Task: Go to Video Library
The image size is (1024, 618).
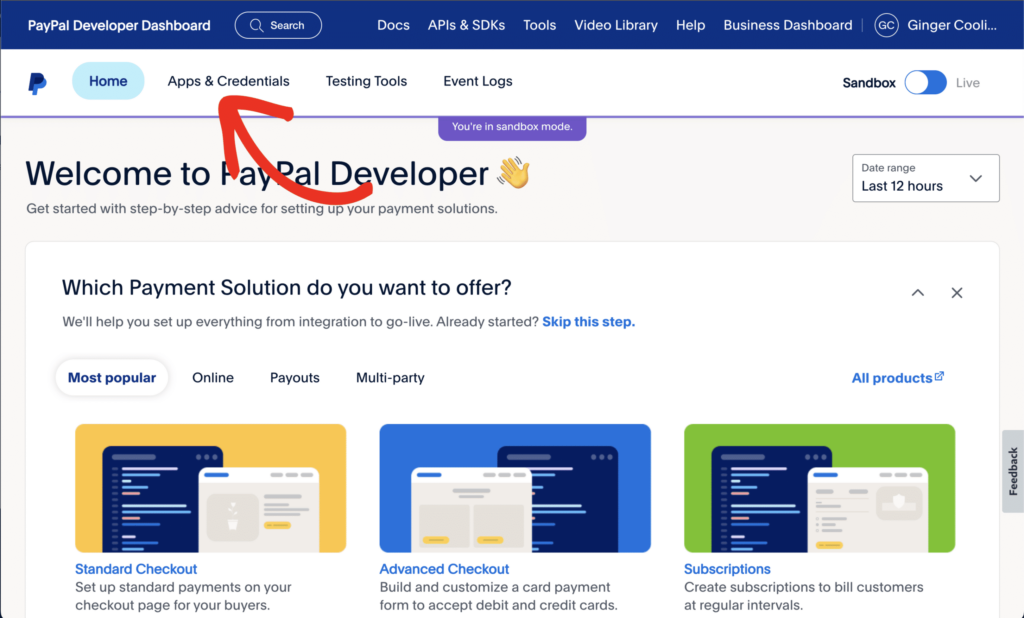Action: pyautogui.click(x=616, y=25)
